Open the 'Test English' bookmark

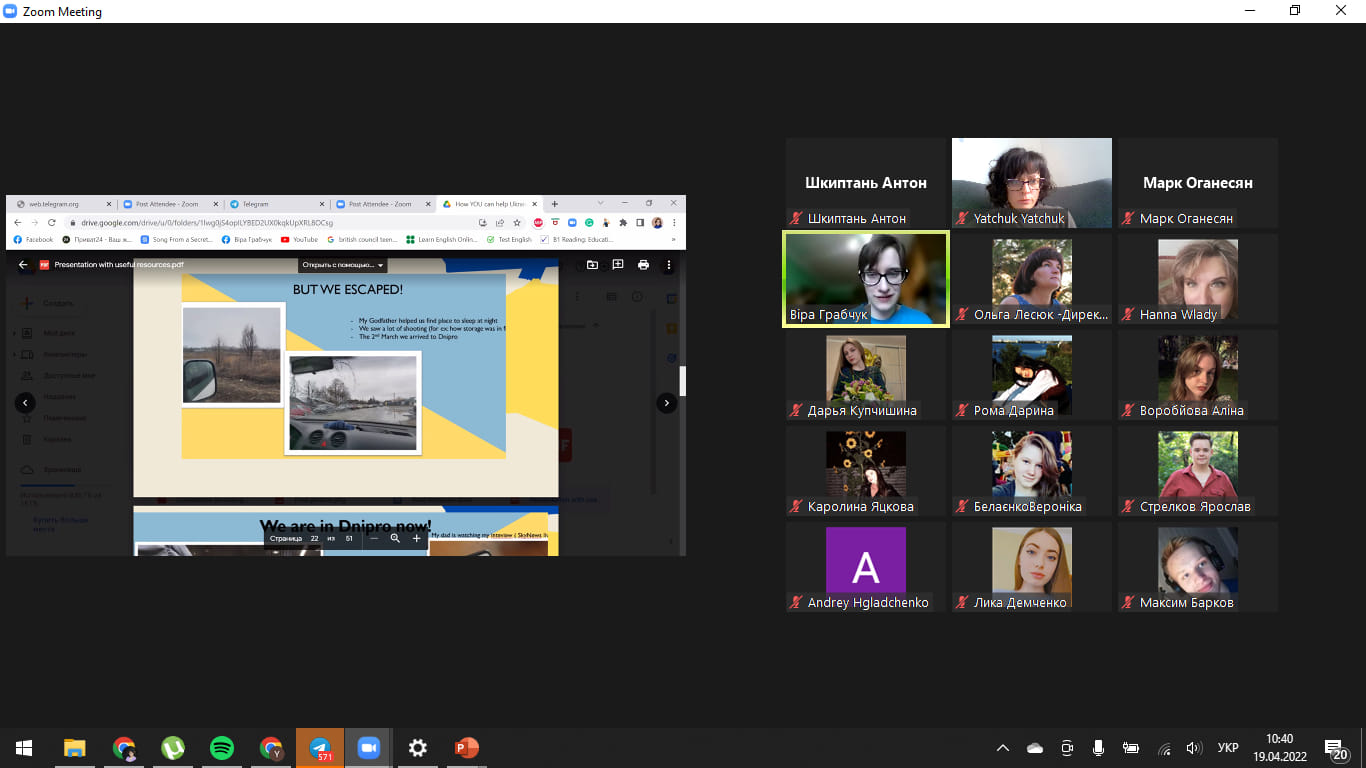pos(509,240)
